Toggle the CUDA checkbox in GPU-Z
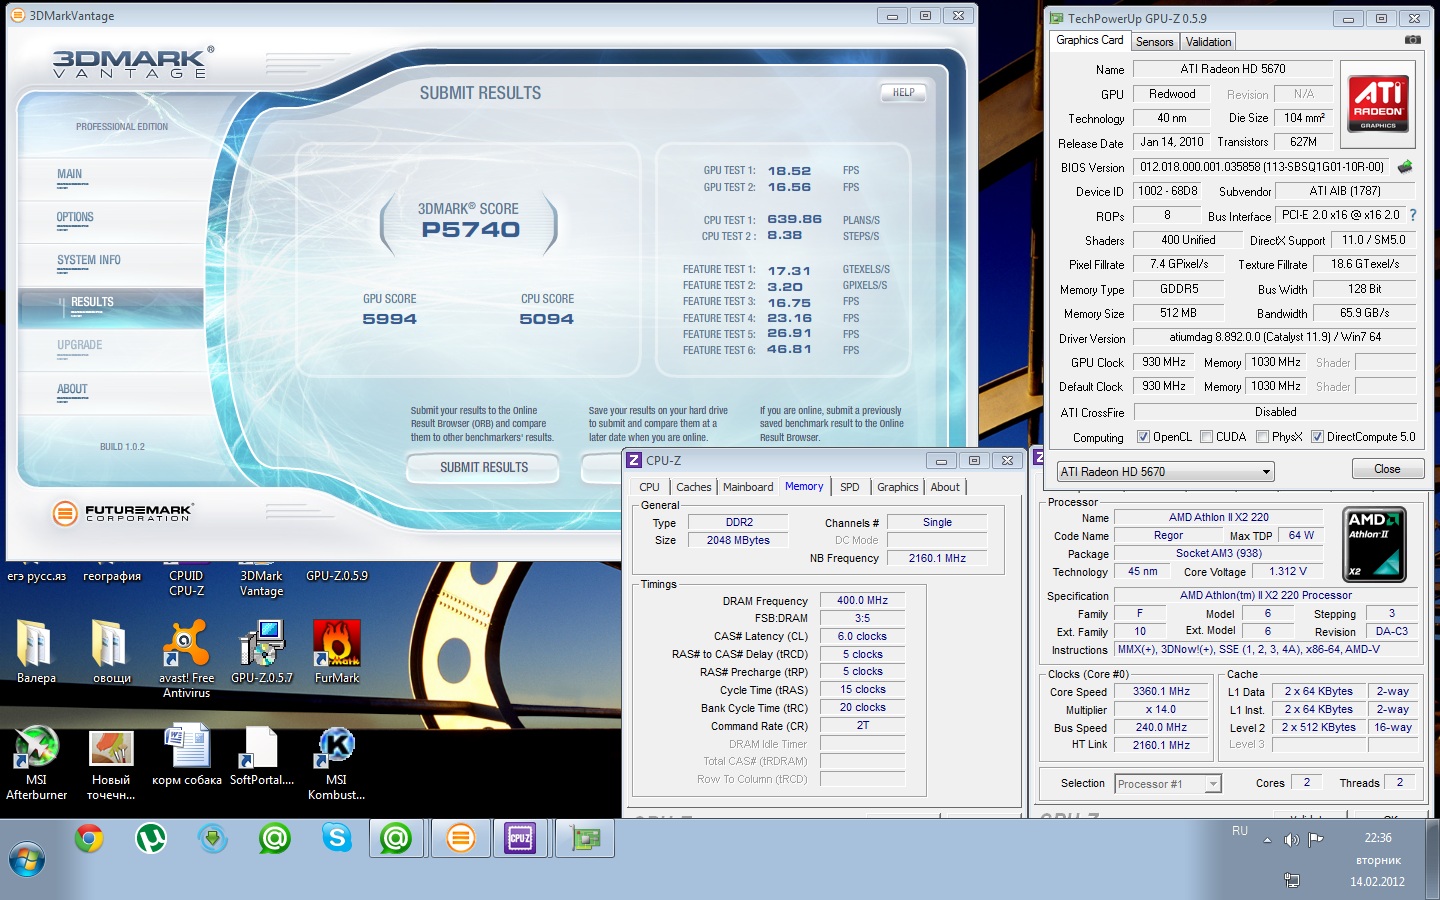Viewport: 1440px width, 900px height. pos(1206,437)
